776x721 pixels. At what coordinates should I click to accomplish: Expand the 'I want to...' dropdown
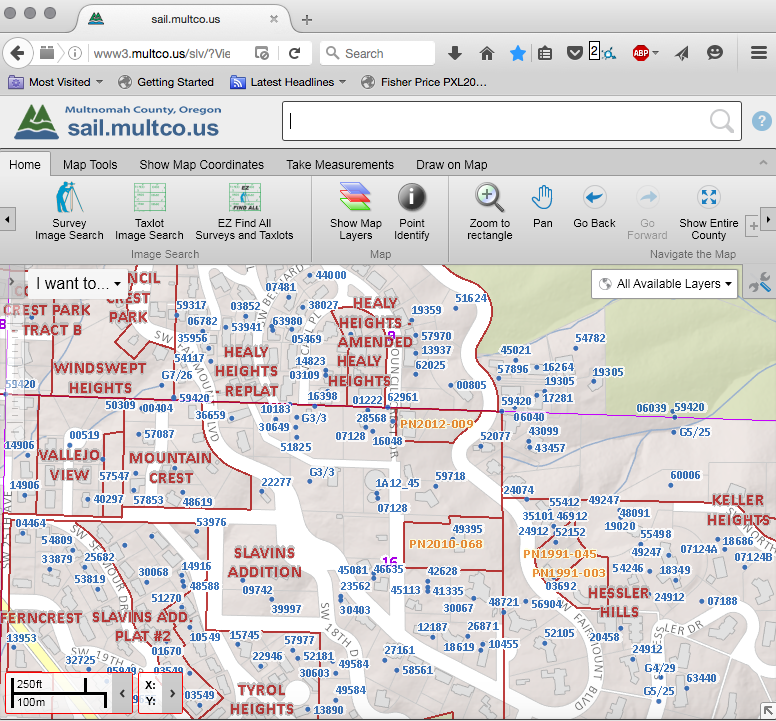(x=79, y=283)
